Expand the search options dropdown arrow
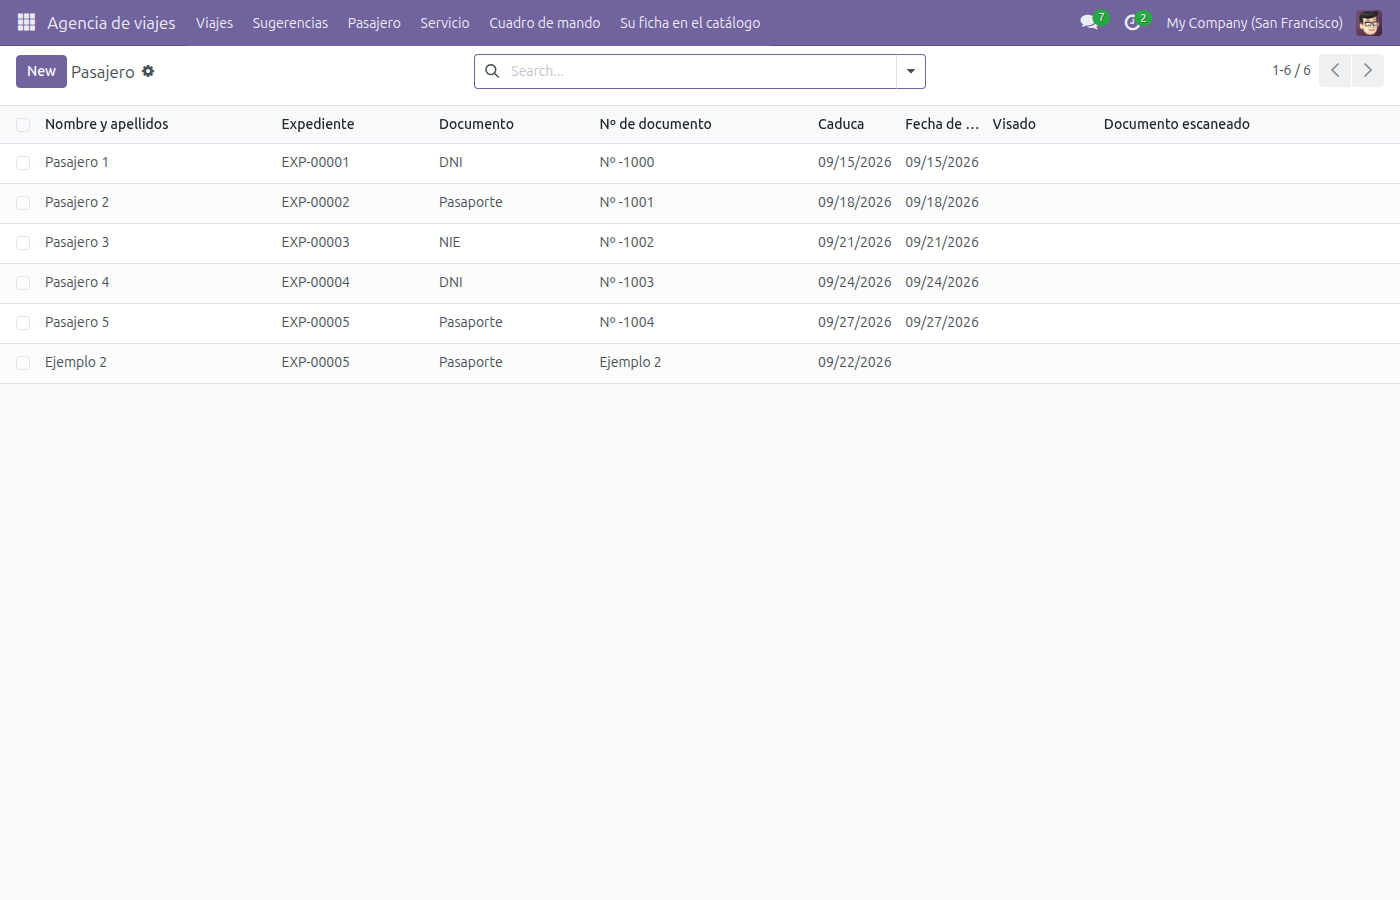This screenshot has height=900, width=1400. (x=911, y=71)
